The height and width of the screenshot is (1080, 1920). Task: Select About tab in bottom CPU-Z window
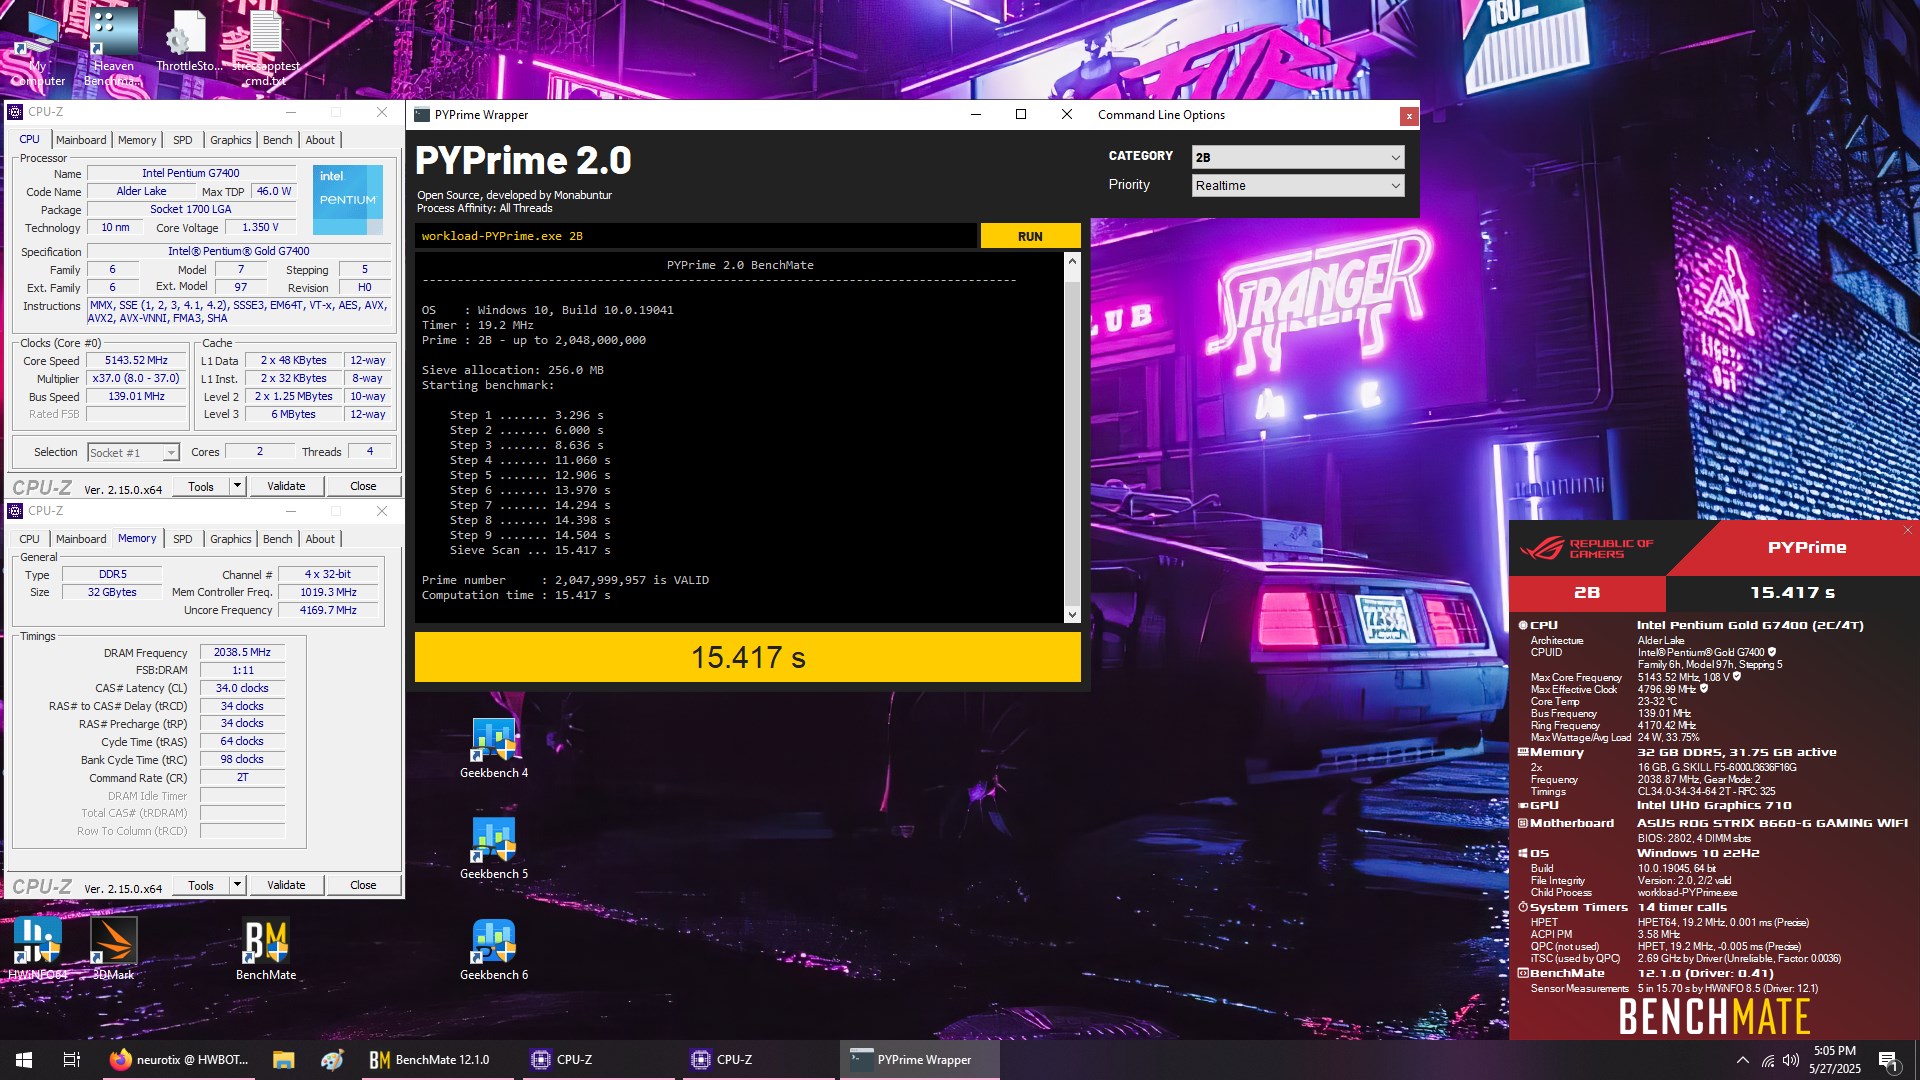click(320, 539)
